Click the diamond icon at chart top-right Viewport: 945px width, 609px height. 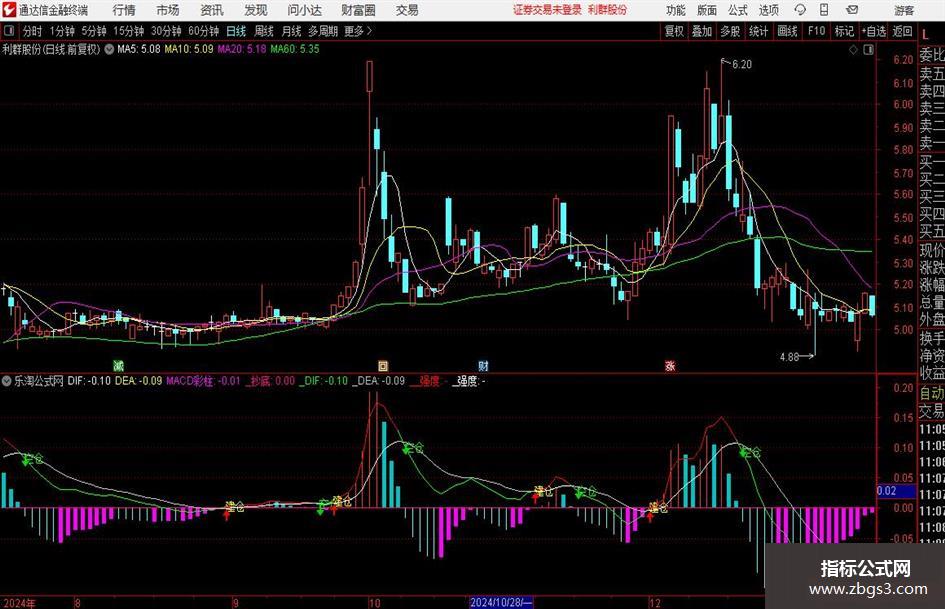coord(853,50)
